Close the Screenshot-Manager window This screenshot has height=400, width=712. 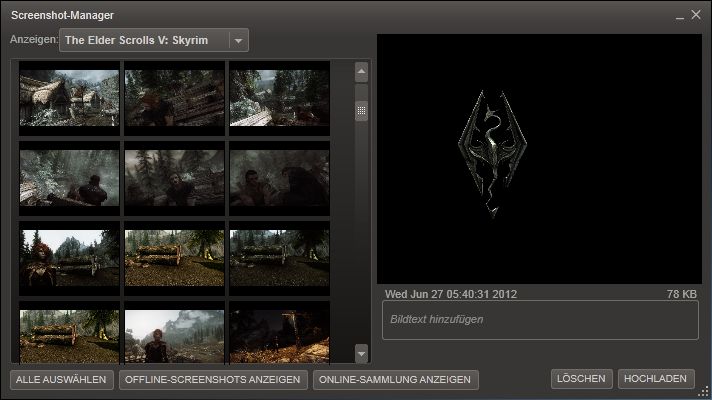click(696, 15)
